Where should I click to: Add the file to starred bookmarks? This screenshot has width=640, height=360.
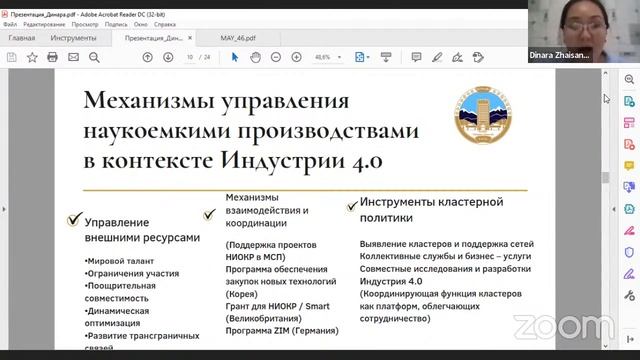(32, 57)
